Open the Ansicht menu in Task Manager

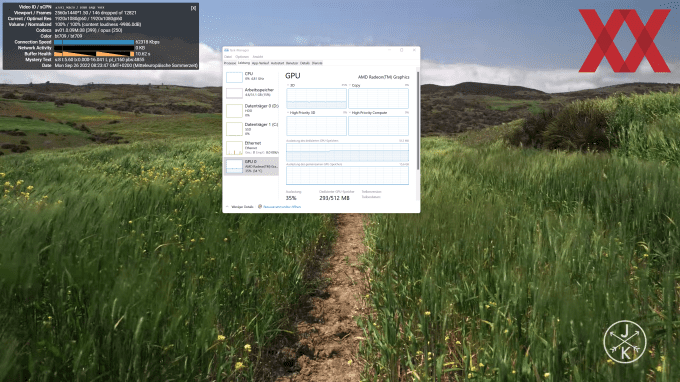[x=258, y=57]
